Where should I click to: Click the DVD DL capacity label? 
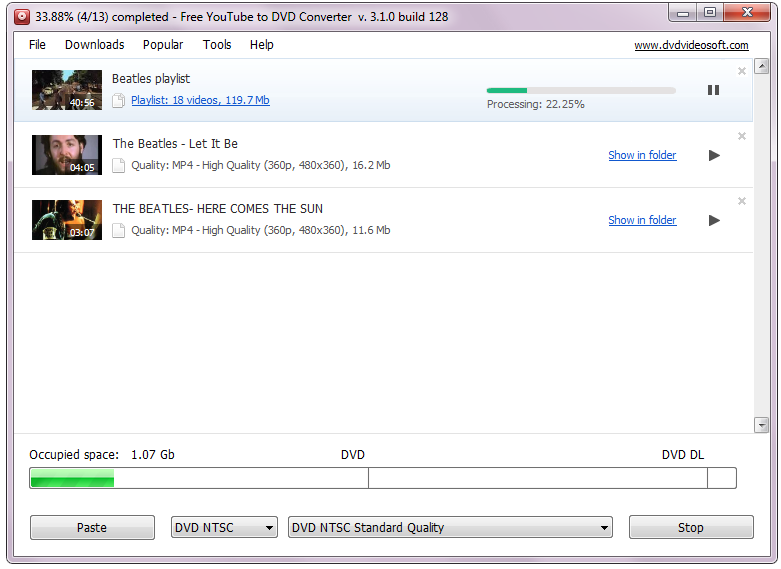[x=682, y=455]
